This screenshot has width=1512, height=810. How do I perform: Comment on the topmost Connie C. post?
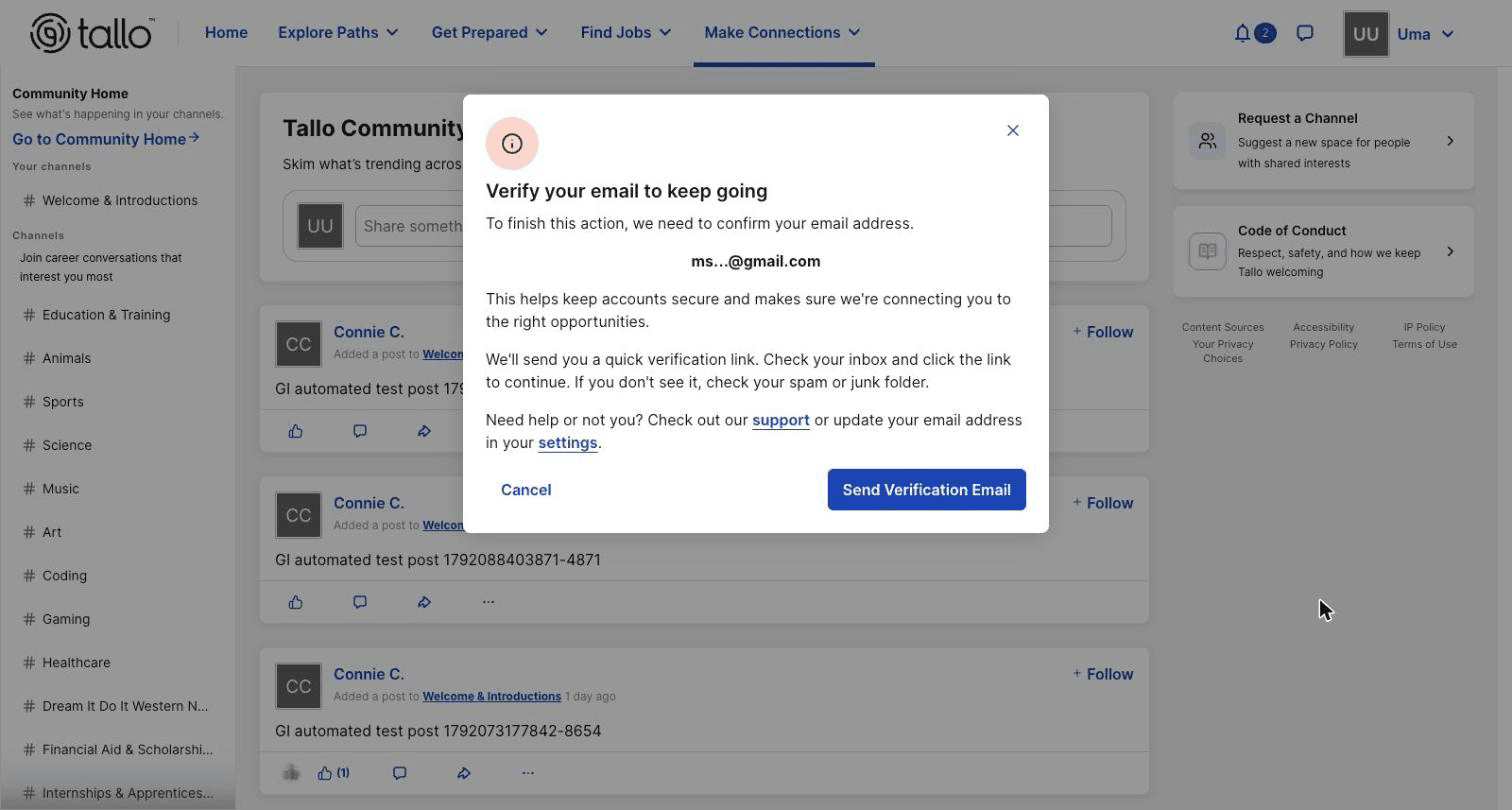tap(360, 431)
